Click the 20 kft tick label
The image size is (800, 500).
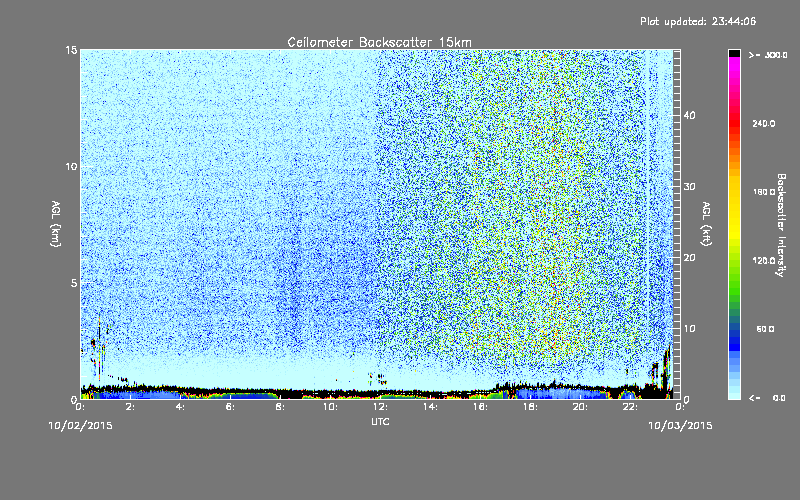point(690,258)
